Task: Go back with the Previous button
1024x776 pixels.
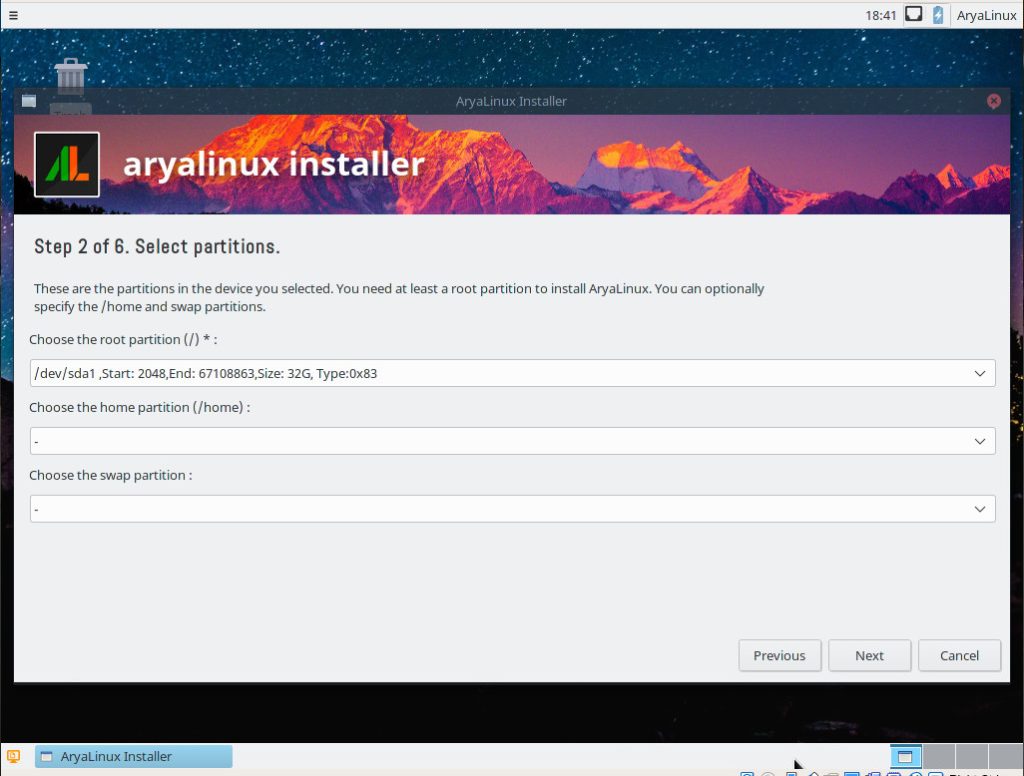Action: click(779, 656)
